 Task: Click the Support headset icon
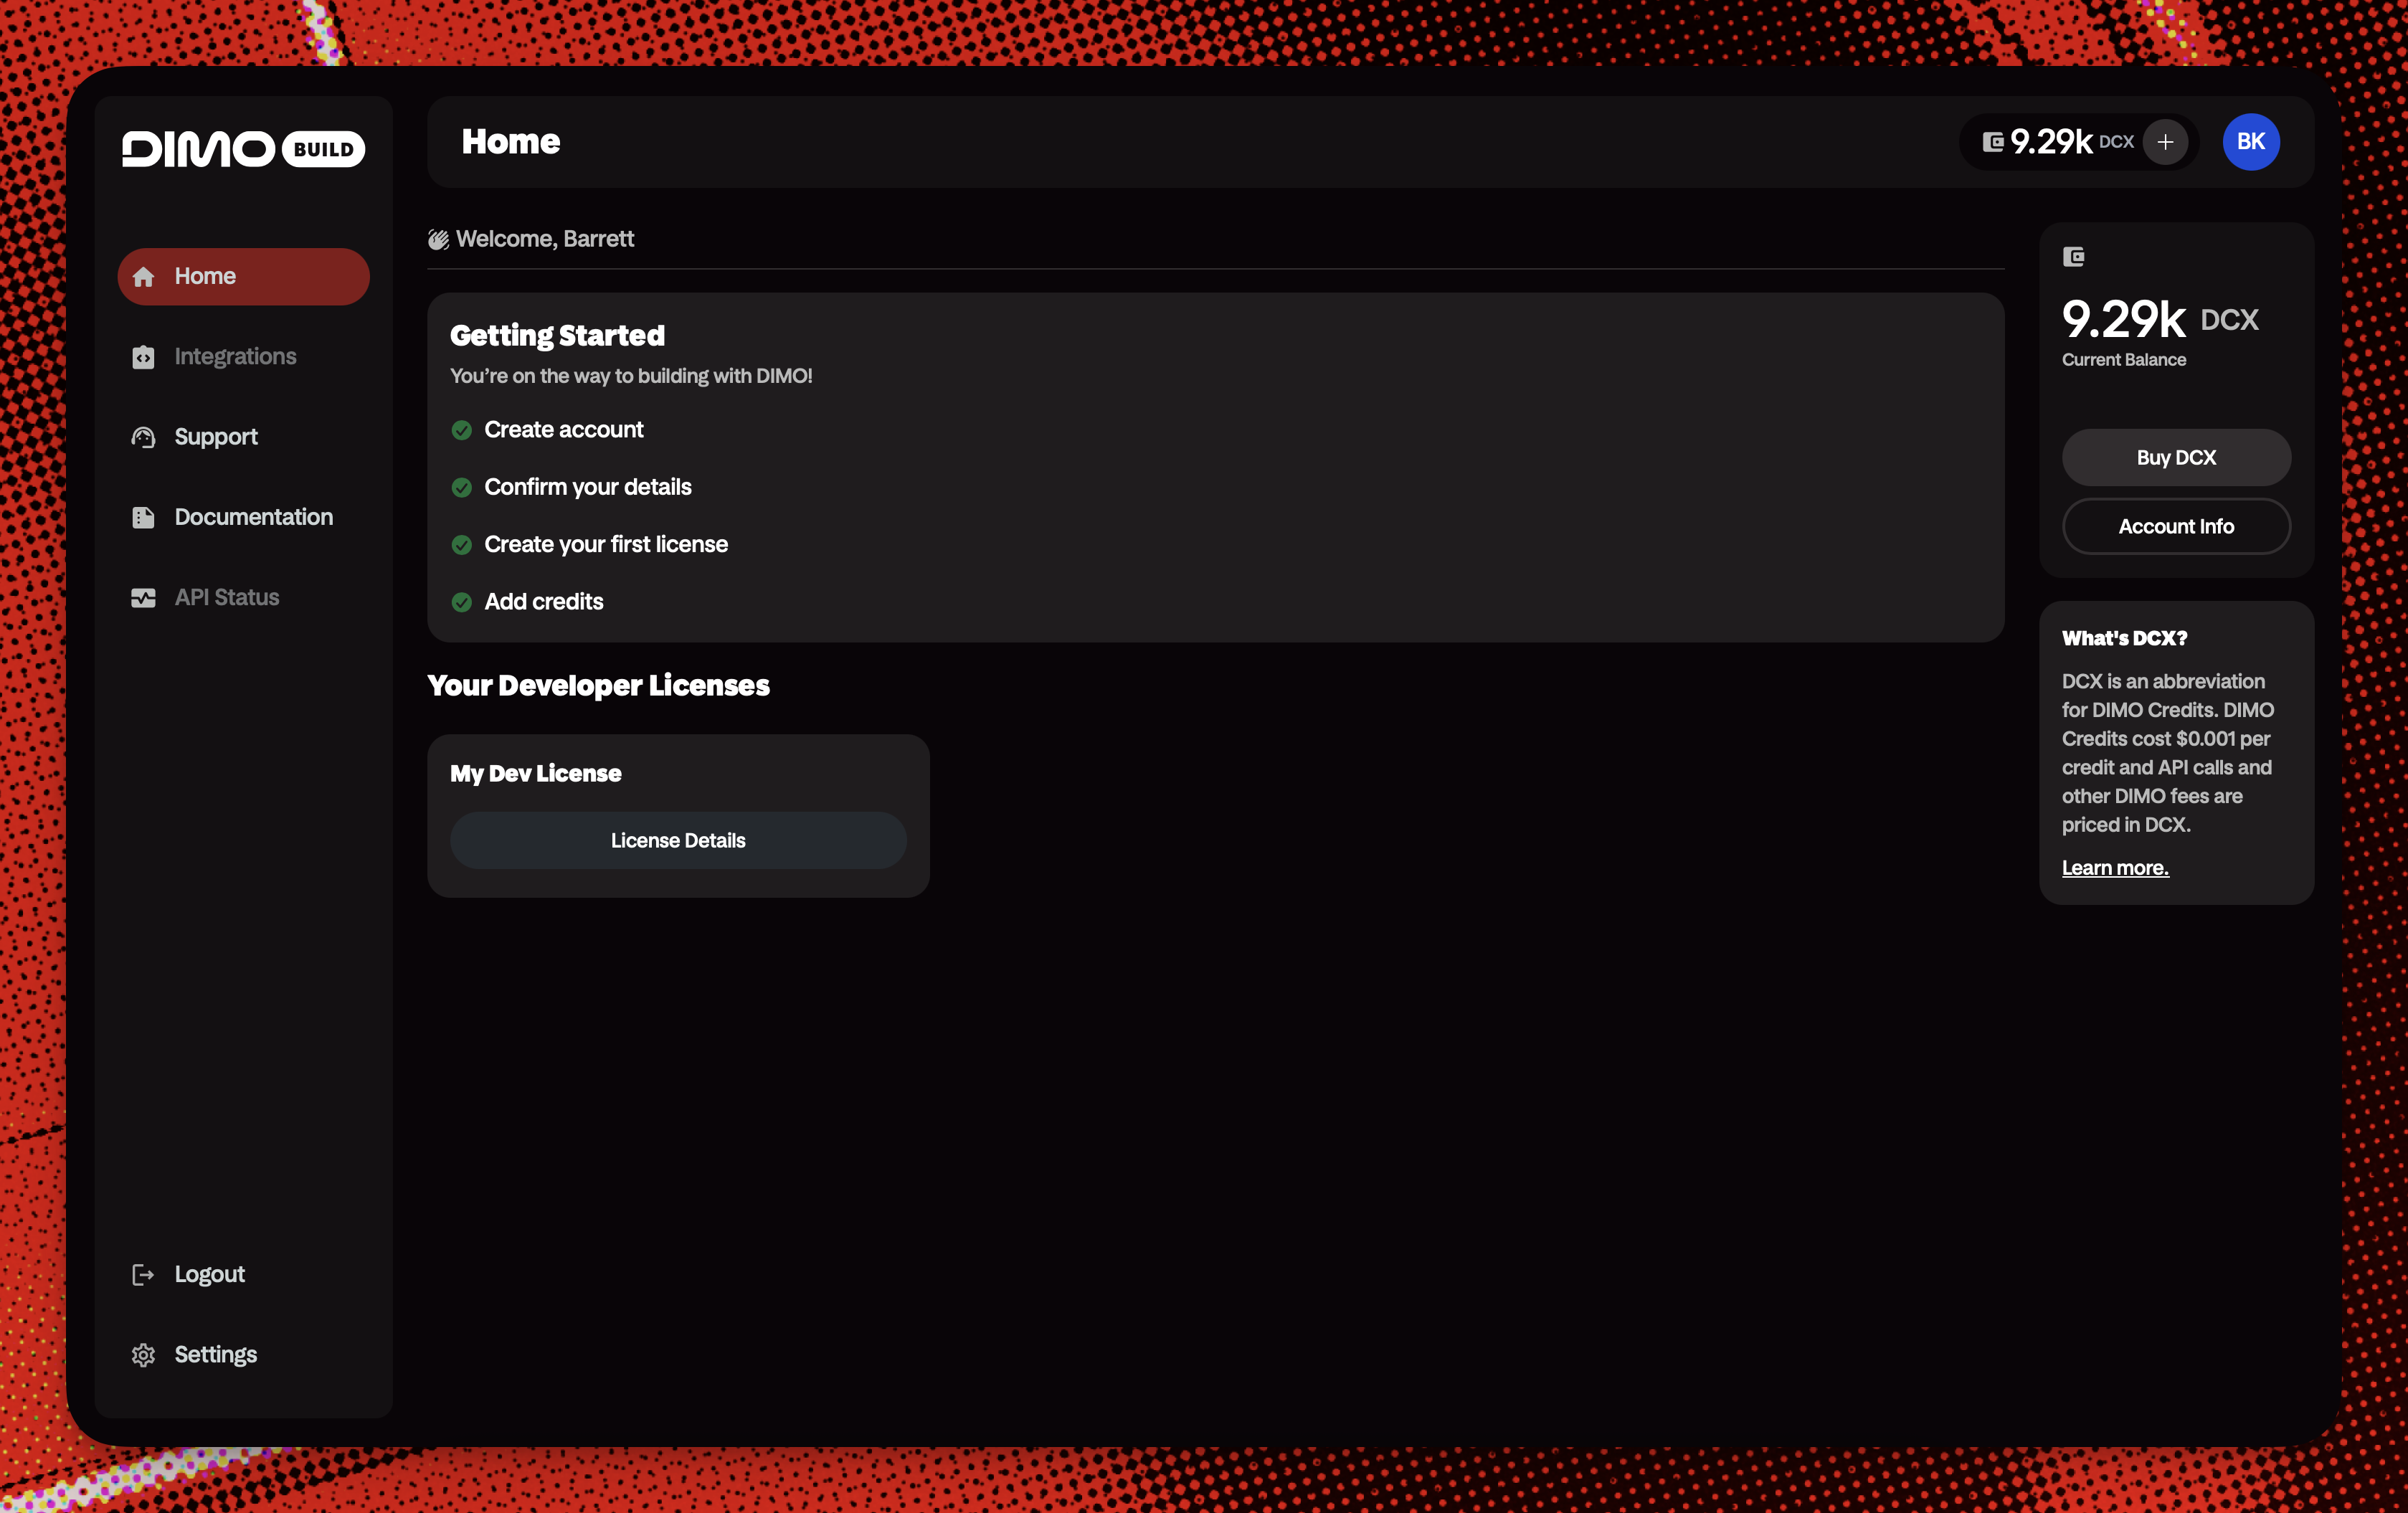[x=143, y=437]
